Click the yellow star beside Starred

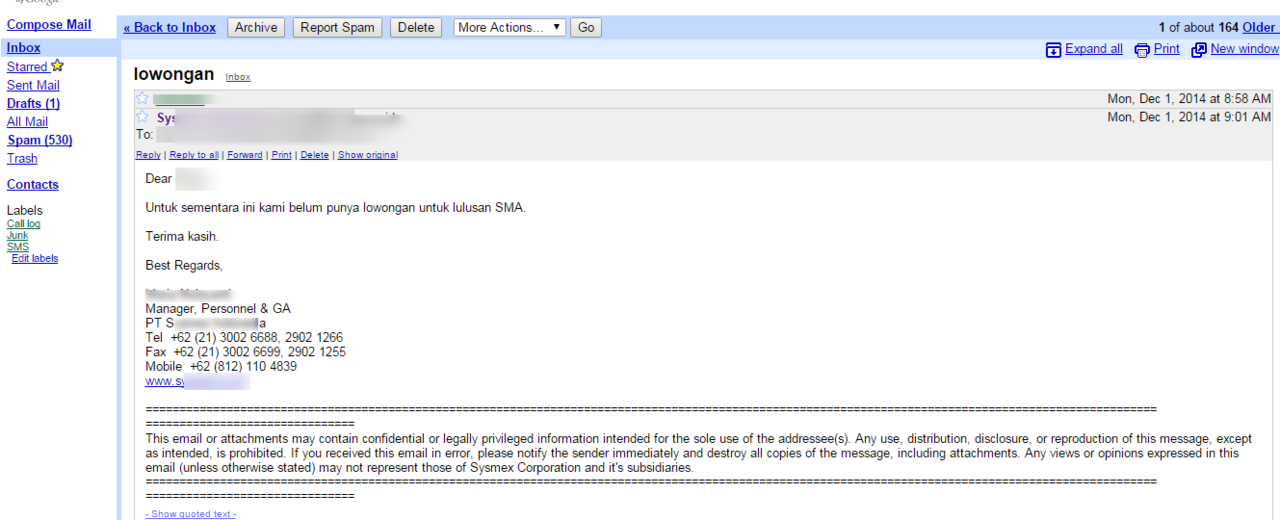pyautogui.click(x=57, y=66)
